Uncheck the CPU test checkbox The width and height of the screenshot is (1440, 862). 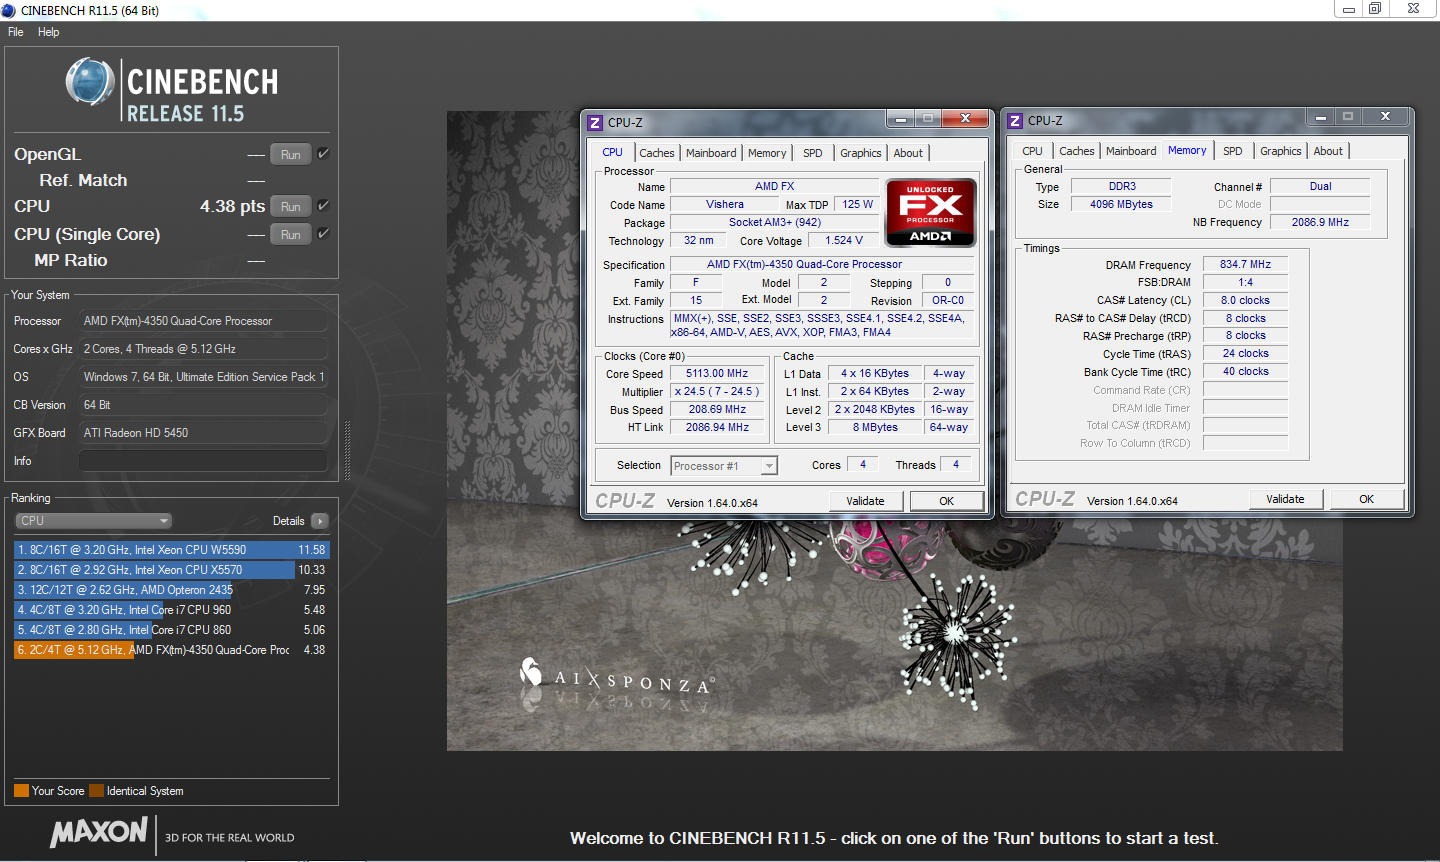pos(323,206)
